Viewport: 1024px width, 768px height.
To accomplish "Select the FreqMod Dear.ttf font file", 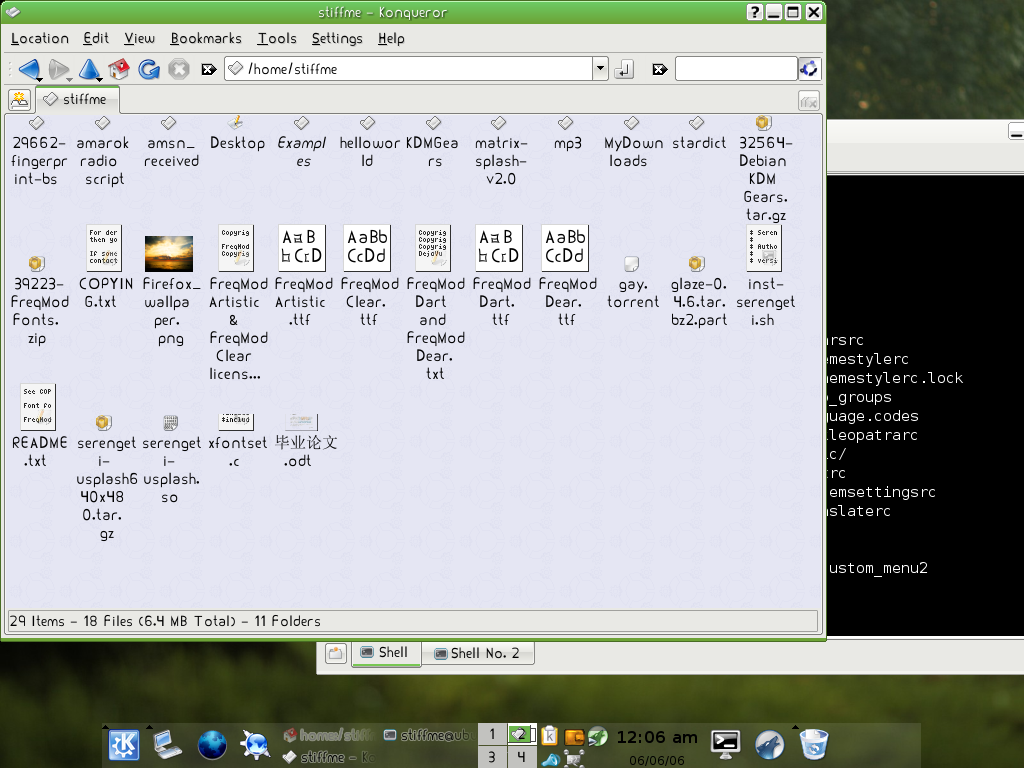I will [x=566, y=276].
